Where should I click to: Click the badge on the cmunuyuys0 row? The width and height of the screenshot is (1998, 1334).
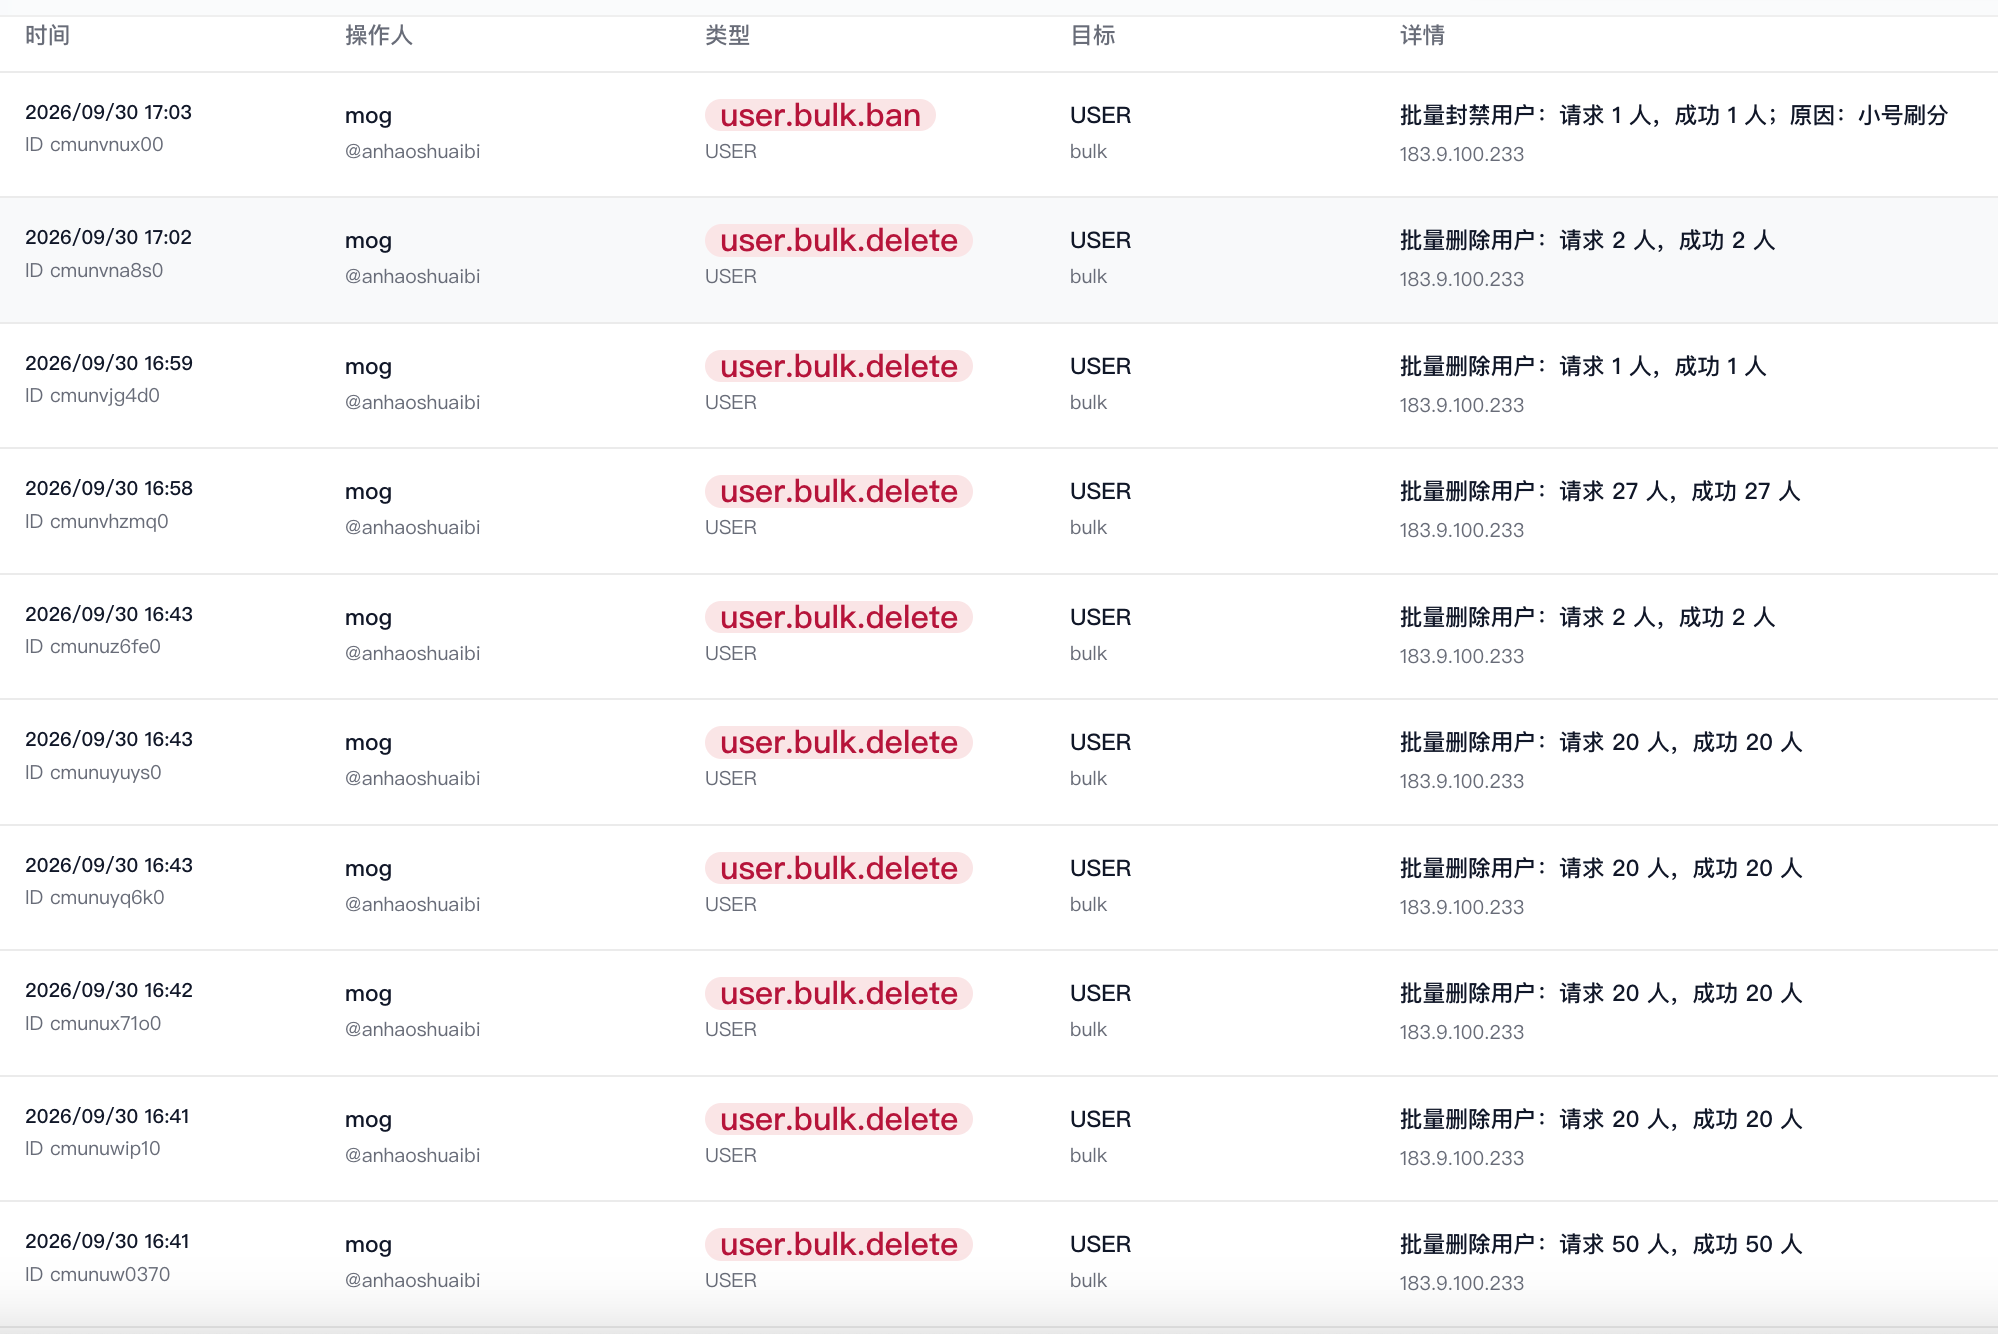(x=838, y=742)
